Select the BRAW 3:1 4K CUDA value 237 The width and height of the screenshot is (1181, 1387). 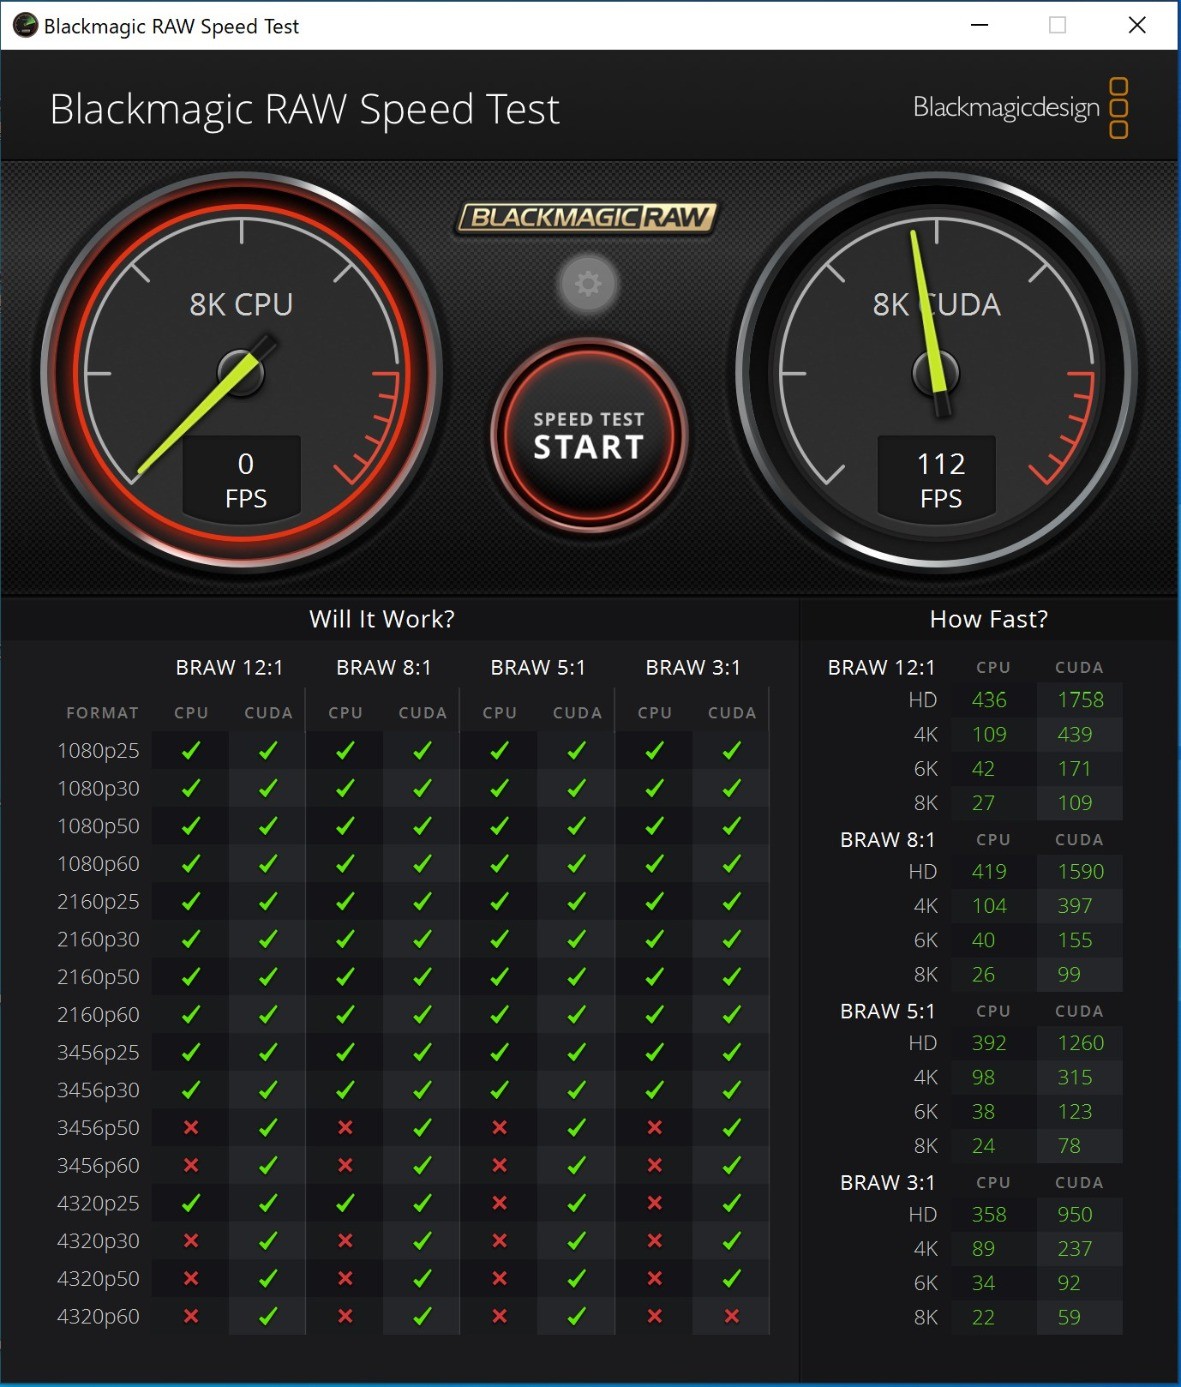[1075, 1249]
